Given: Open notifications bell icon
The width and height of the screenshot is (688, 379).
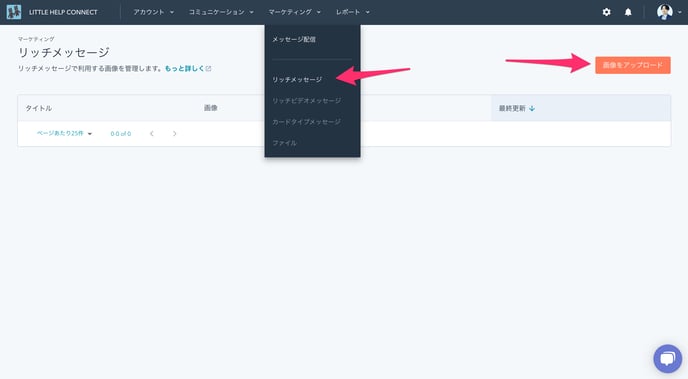Looking at the screenshot, I should click(x=628, y=12).
